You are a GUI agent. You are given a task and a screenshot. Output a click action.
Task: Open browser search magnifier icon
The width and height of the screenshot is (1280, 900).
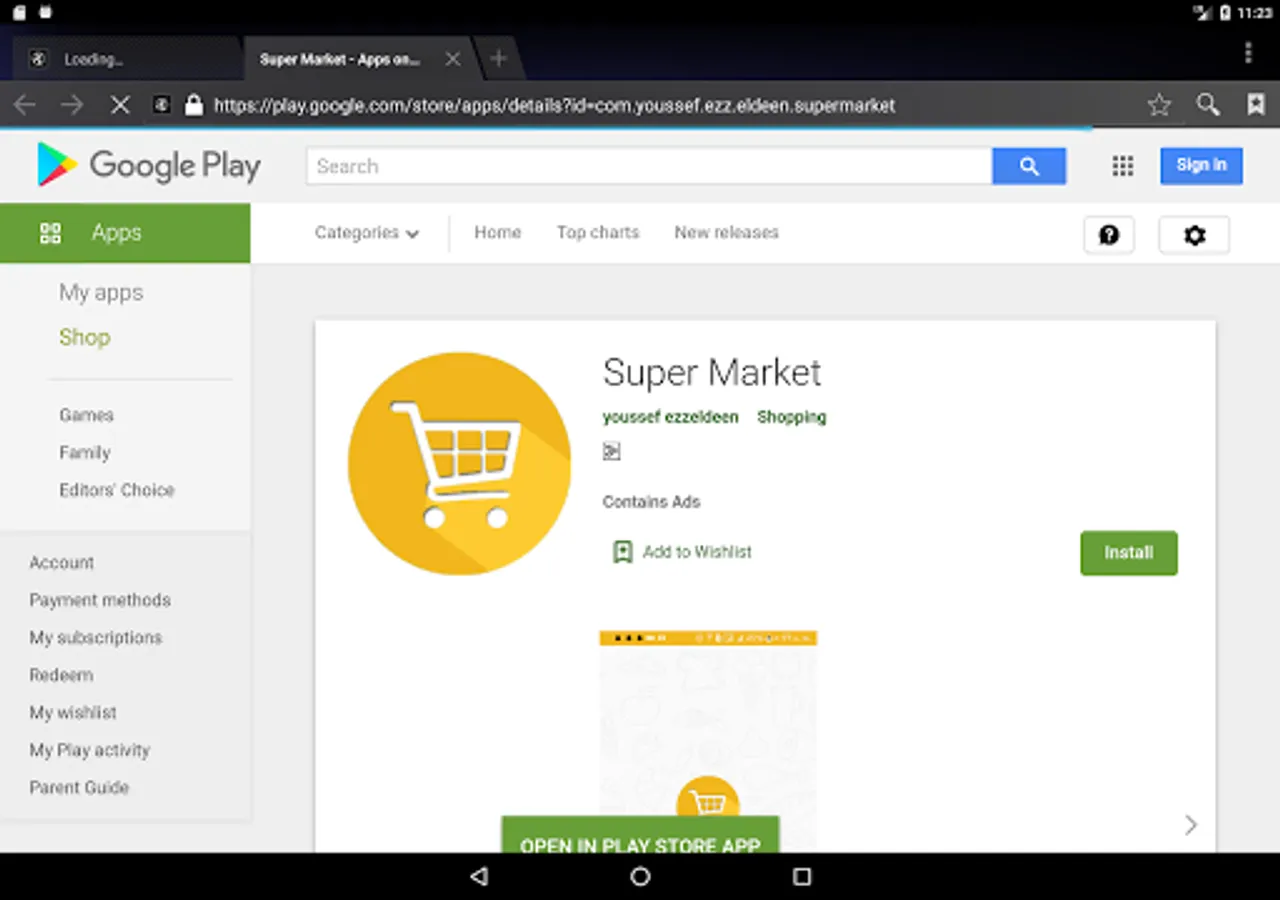(1208, 105)
